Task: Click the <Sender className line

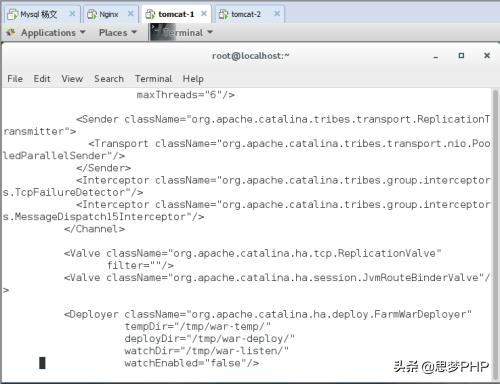Action: click(x=283, y=119)
